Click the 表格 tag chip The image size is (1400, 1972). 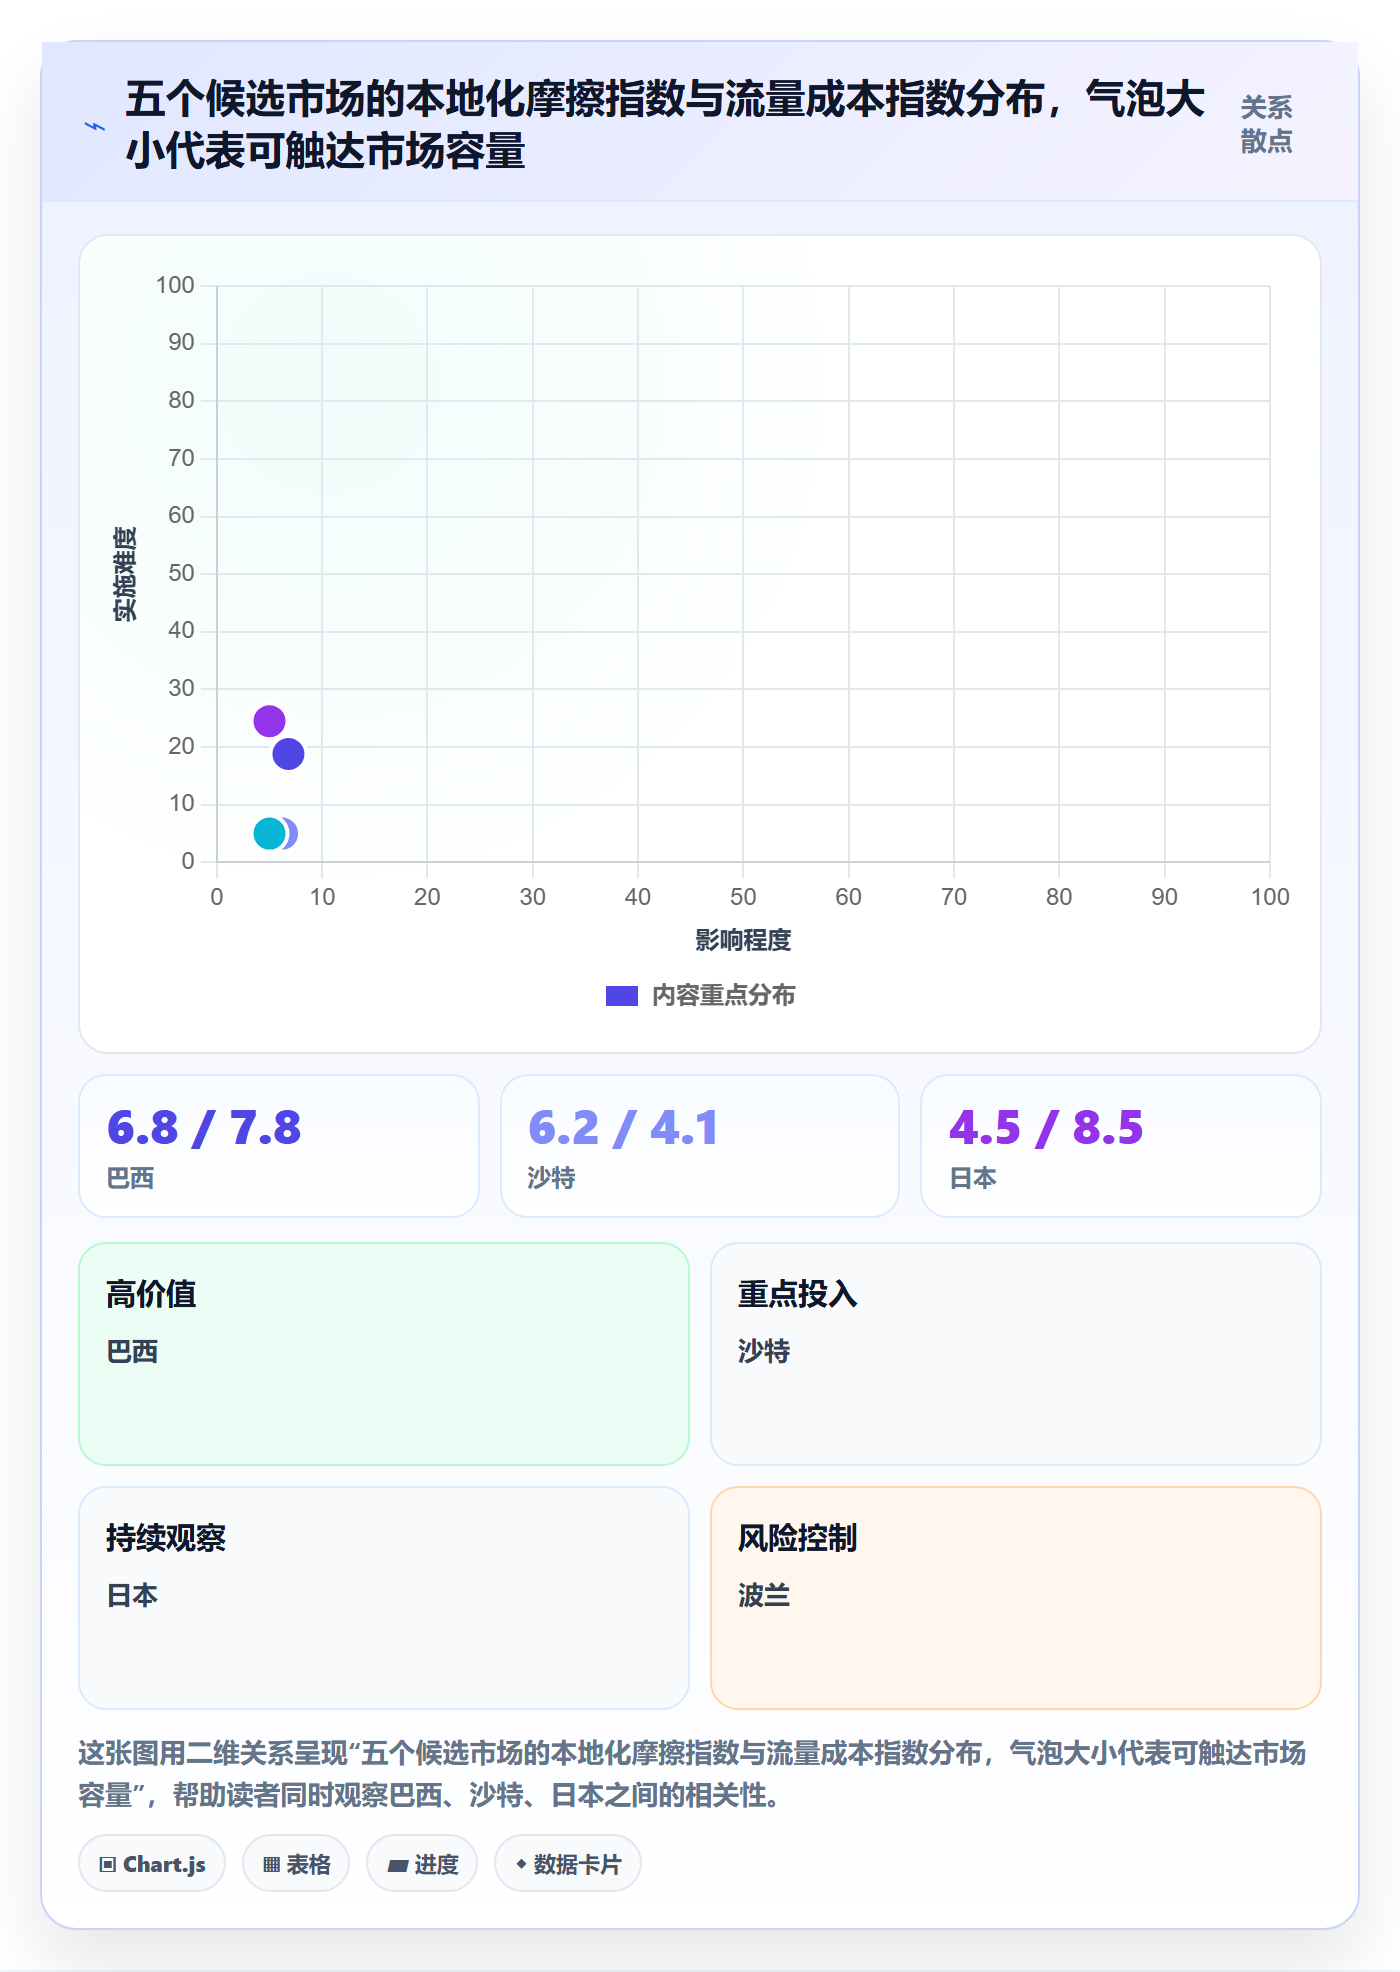[296, 1864]
